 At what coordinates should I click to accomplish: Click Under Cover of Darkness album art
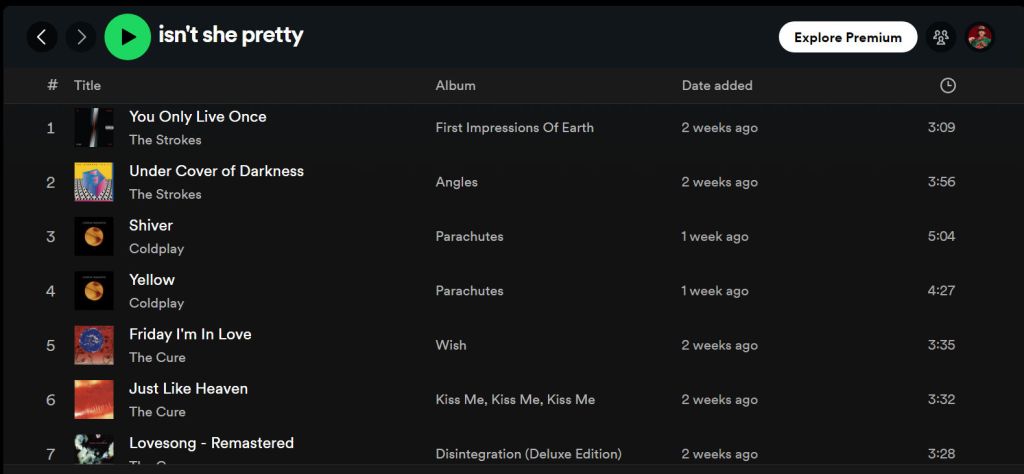click(x=94, y=182)
